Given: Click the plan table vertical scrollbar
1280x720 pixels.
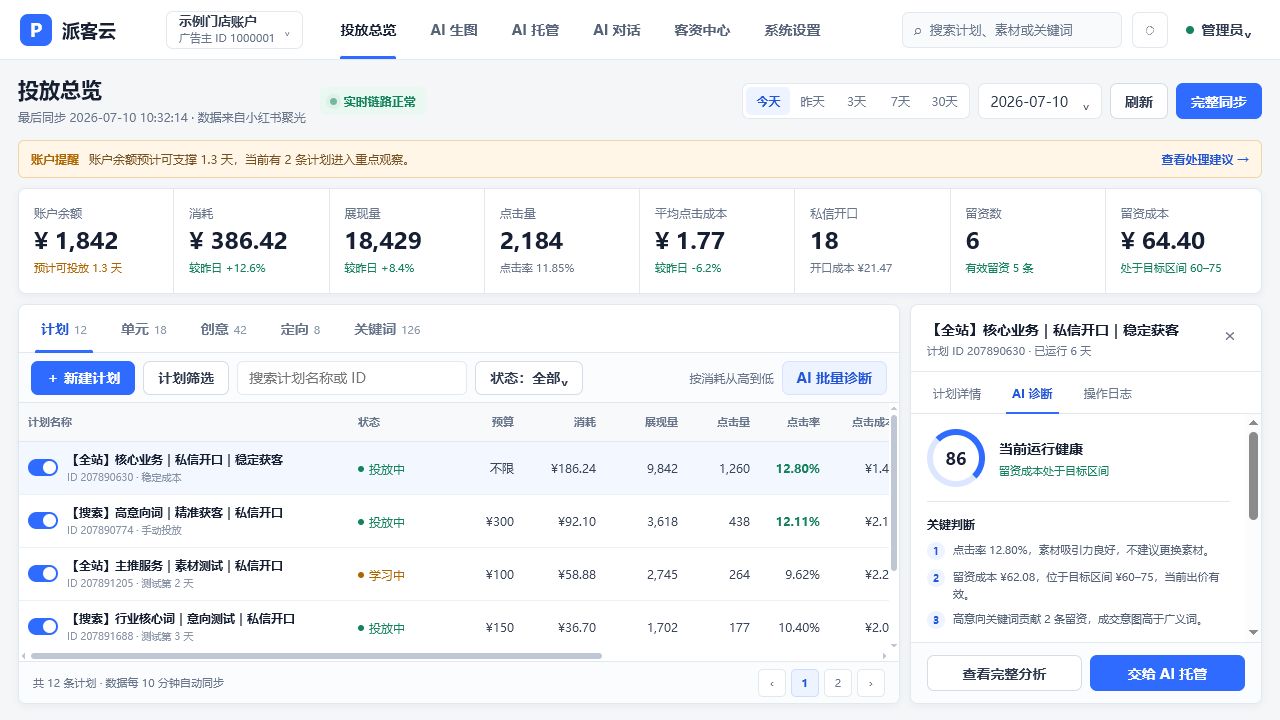Looking at the screenshot, I should [x=894, y=493].
